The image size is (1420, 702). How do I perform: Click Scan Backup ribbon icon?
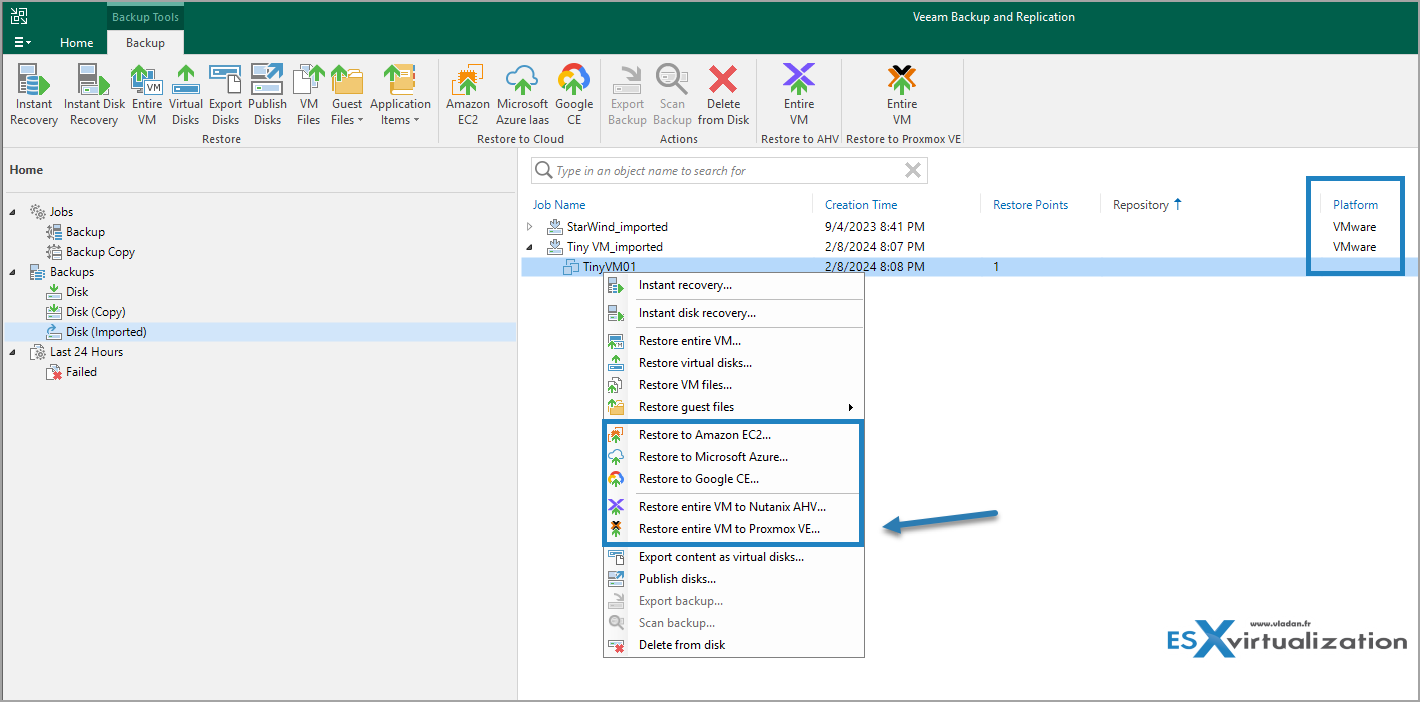coord(672,95)
